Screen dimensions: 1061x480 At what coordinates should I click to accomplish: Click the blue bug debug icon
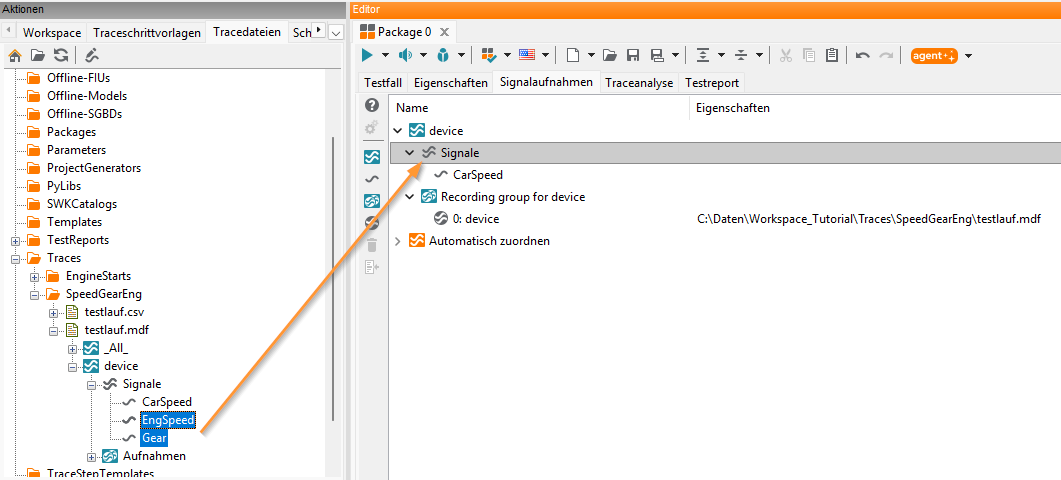[443, 56]
